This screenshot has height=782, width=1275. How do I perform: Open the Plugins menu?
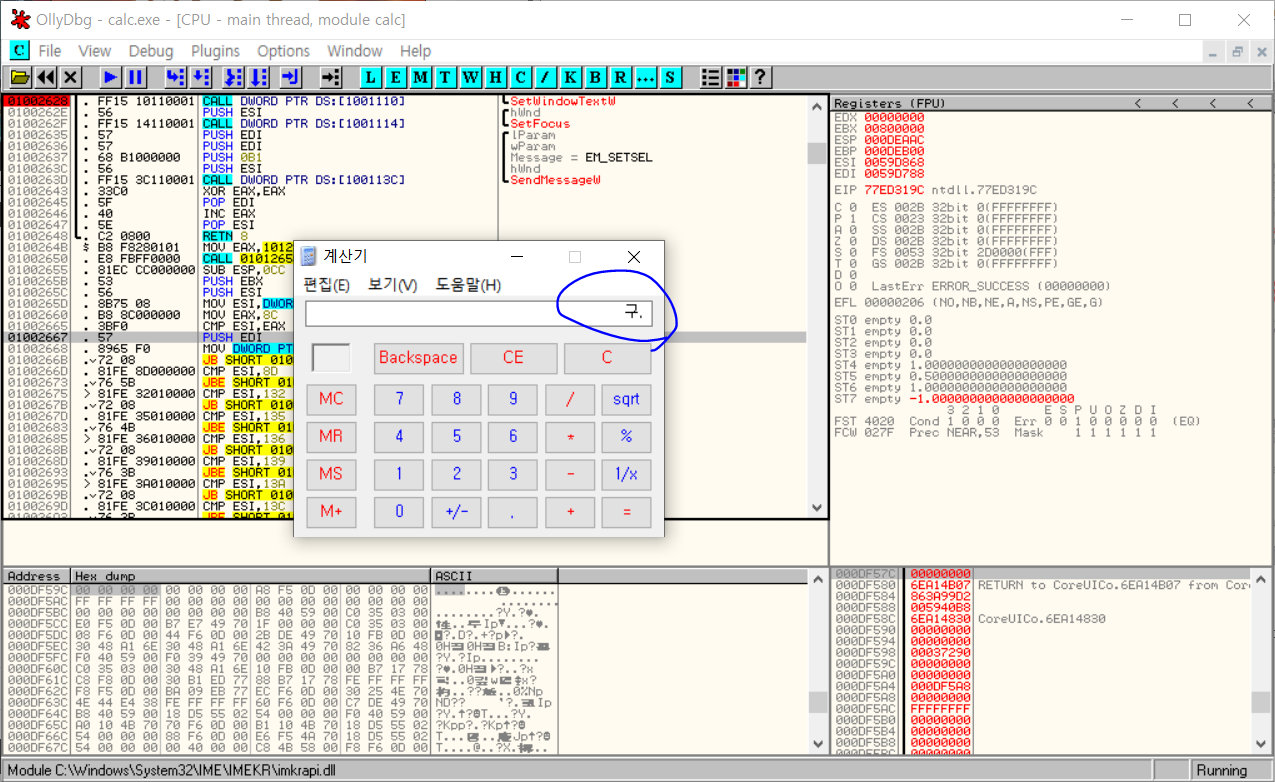[215, 51]
